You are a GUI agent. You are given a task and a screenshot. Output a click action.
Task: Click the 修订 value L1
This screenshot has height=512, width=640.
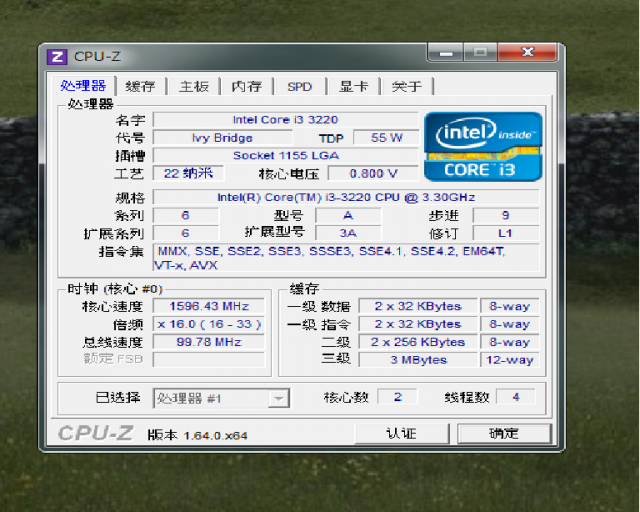tap(506, 233)
